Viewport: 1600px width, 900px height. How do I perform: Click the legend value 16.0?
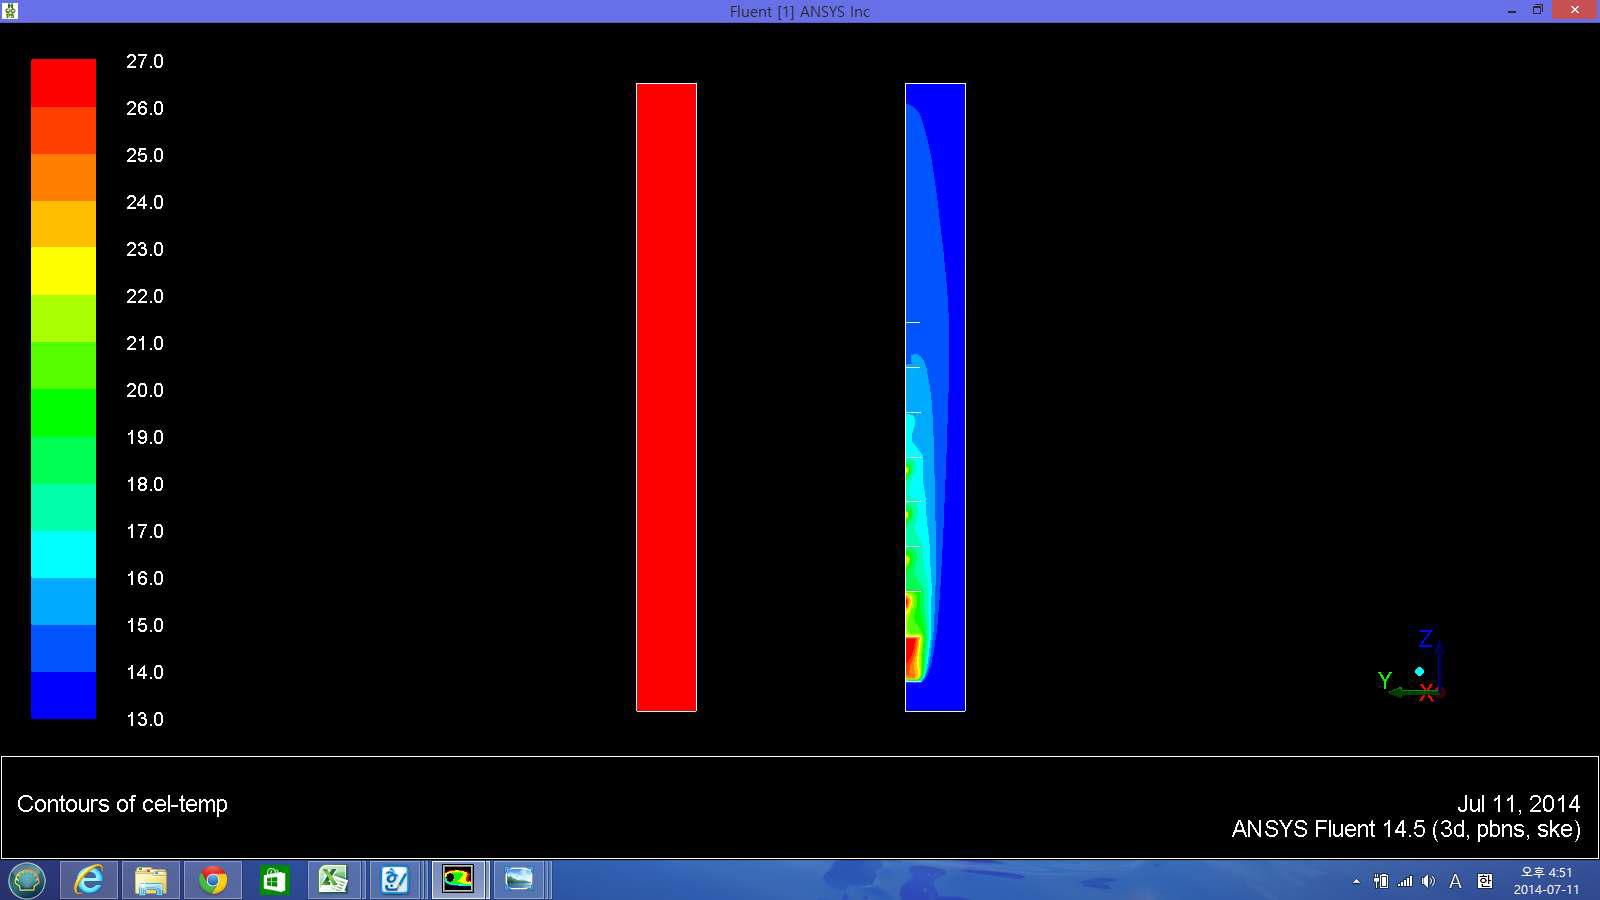[144, 578]
